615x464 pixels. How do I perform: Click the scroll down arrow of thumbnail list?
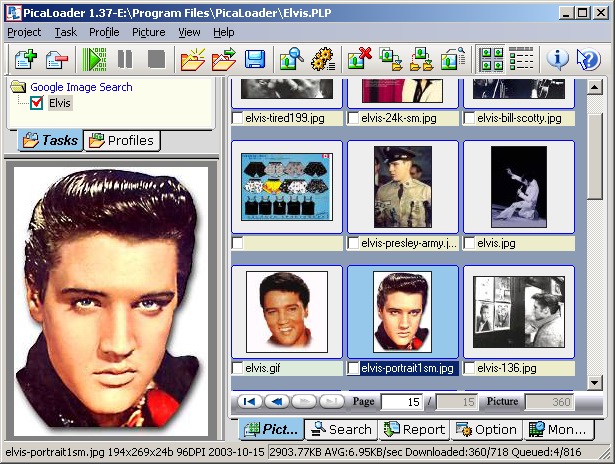(x=594, y=382)
